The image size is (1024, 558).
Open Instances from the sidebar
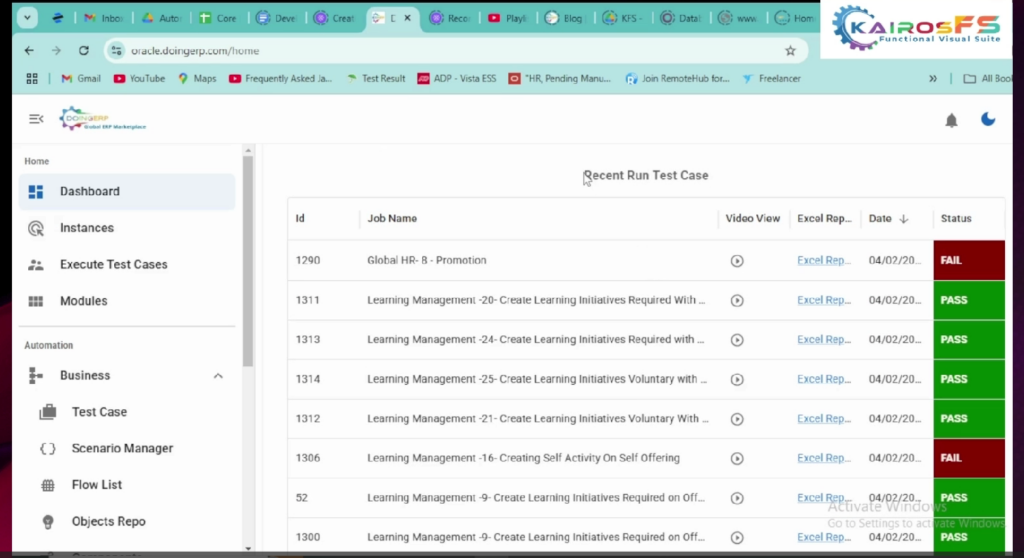click(87, 228)
